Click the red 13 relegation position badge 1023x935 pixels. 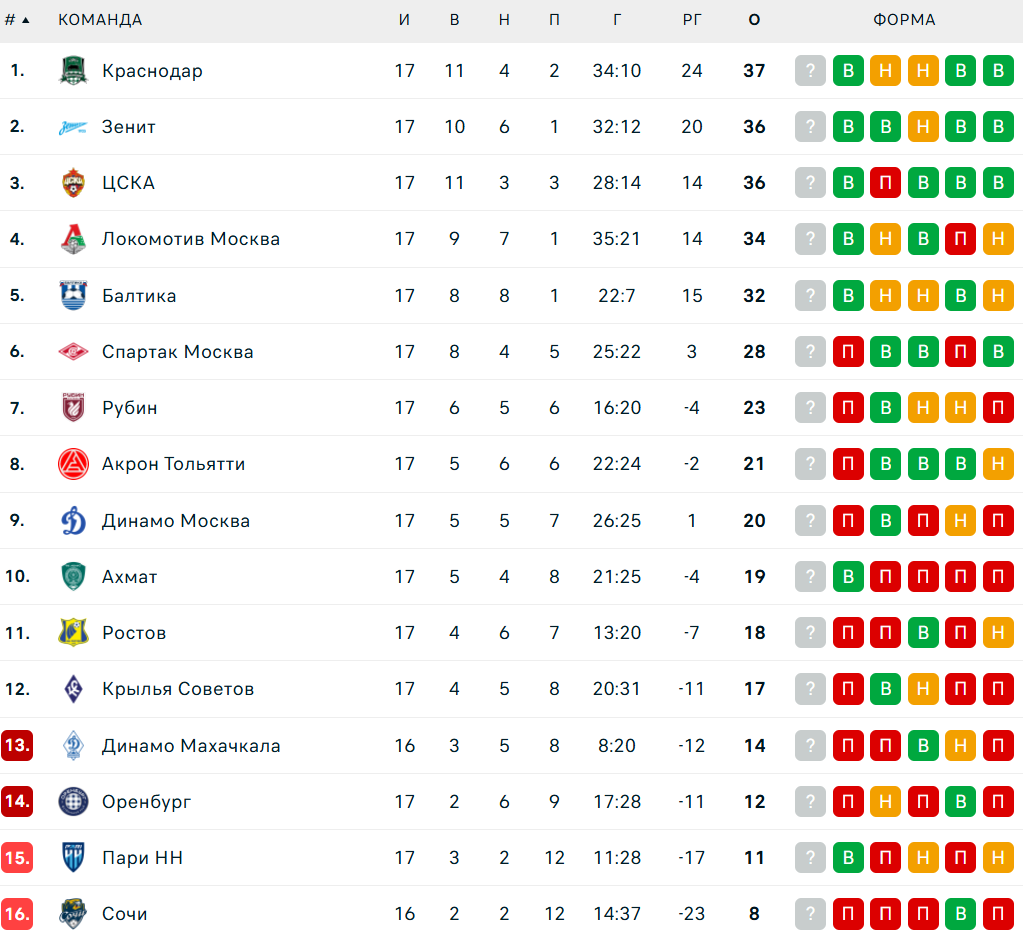pos(18,746)
